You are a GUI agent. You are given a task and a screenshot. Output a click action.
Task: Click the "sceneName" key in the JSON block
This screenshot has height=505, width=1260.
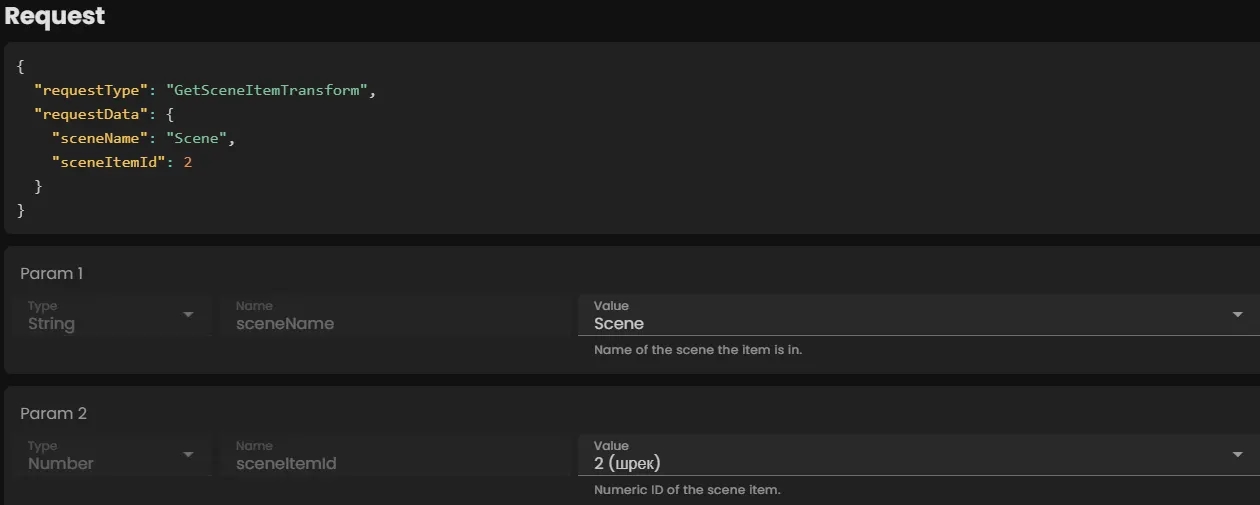coord(100,138)
